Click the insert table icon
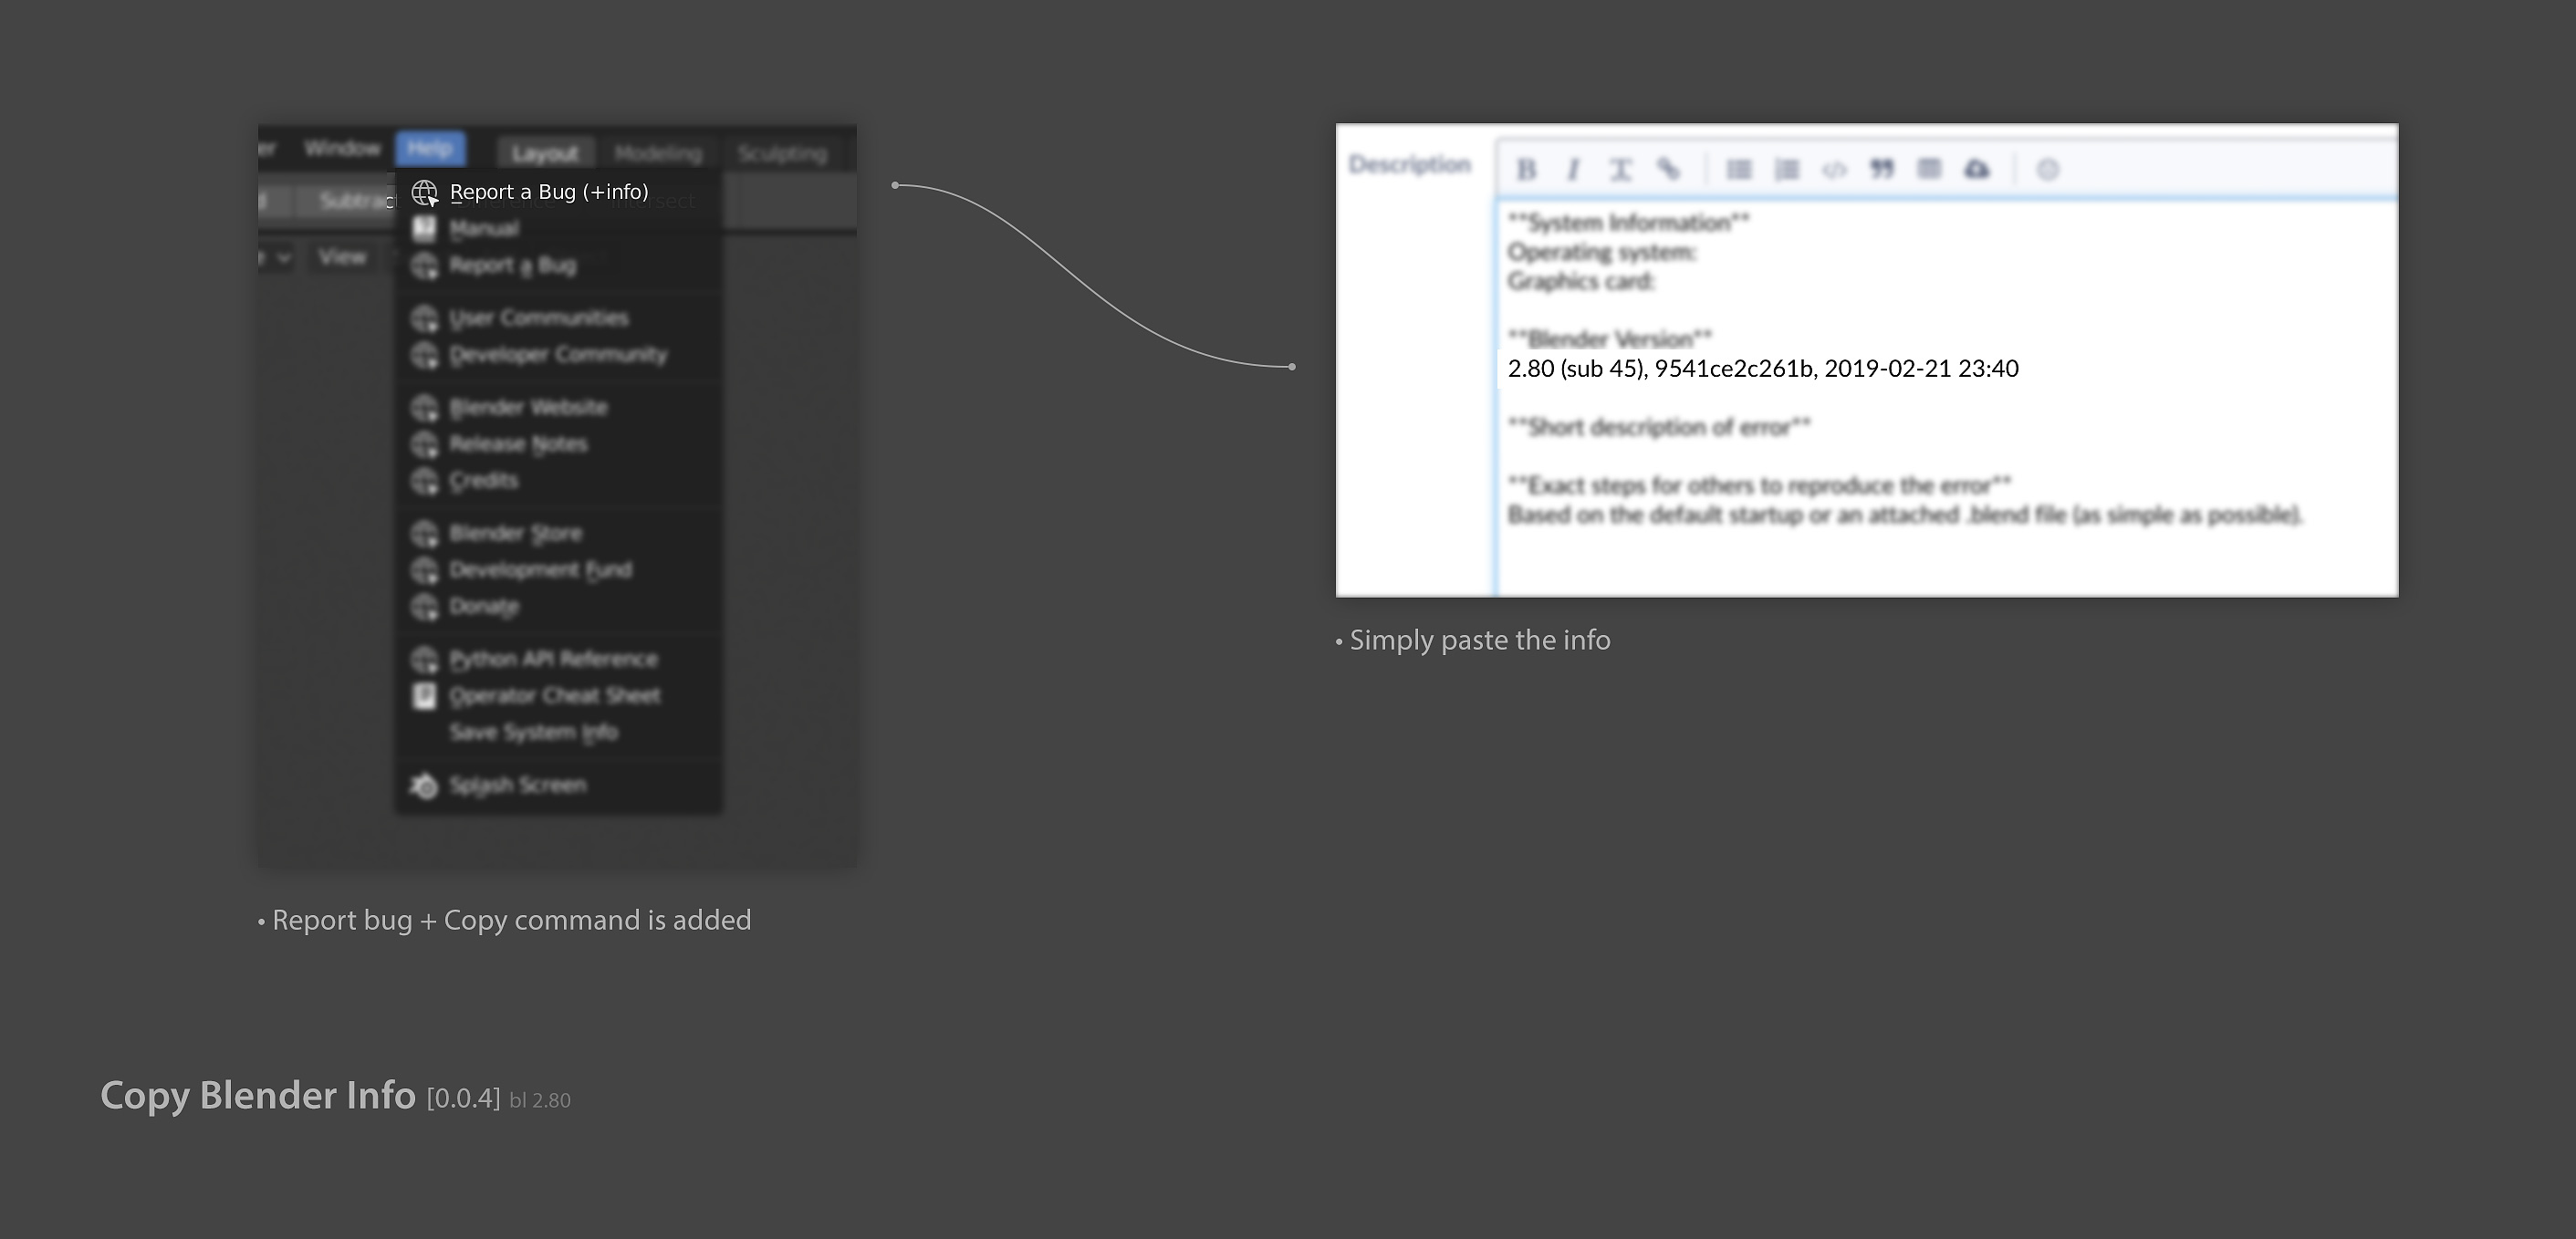 (1929, 169)
